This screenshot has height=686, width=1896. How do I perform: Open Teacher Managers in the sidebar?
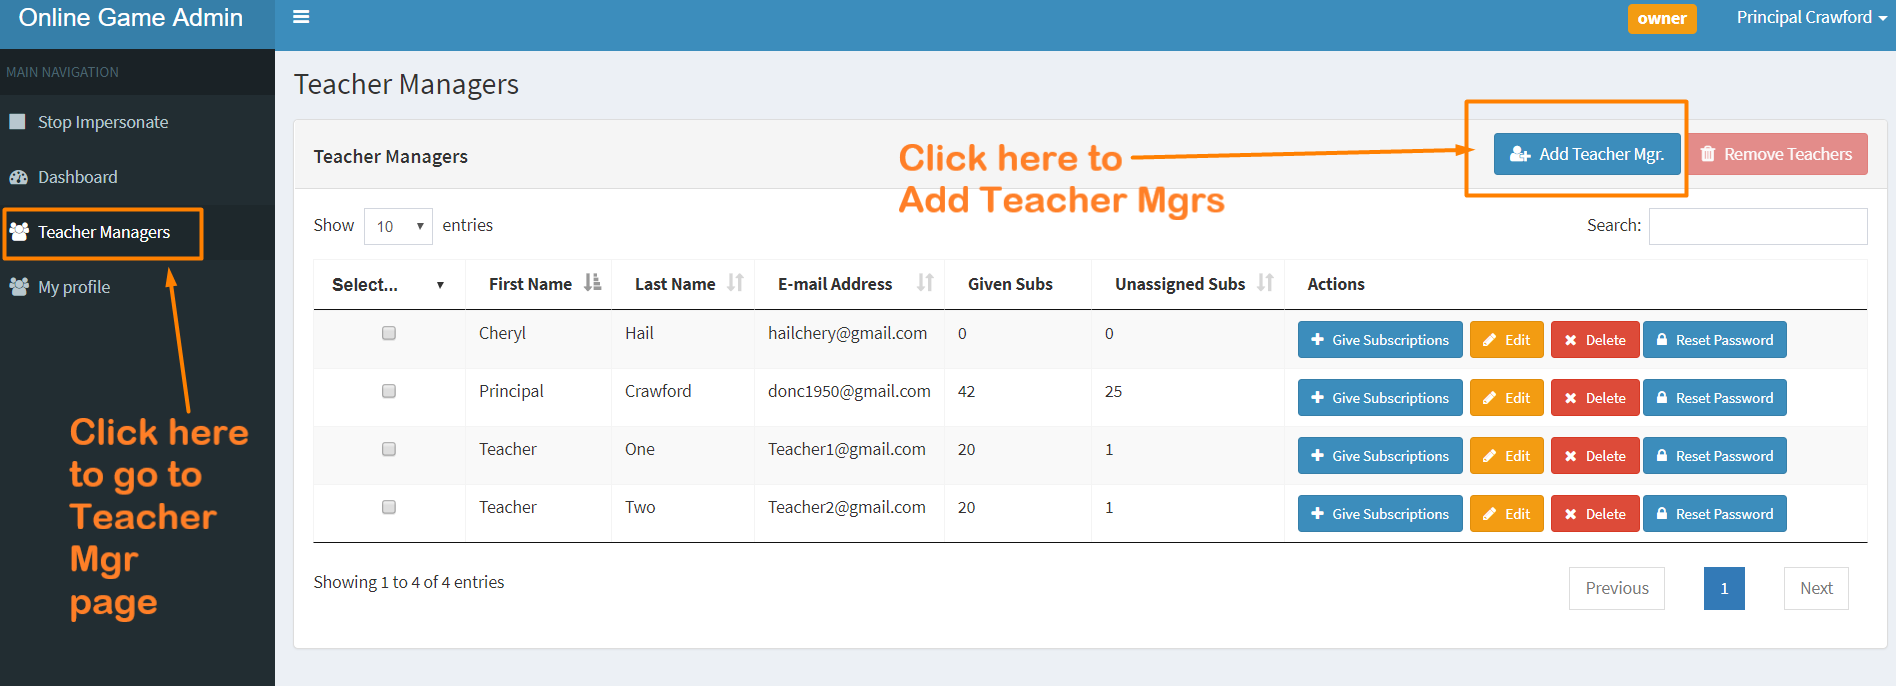coord(103,232)
